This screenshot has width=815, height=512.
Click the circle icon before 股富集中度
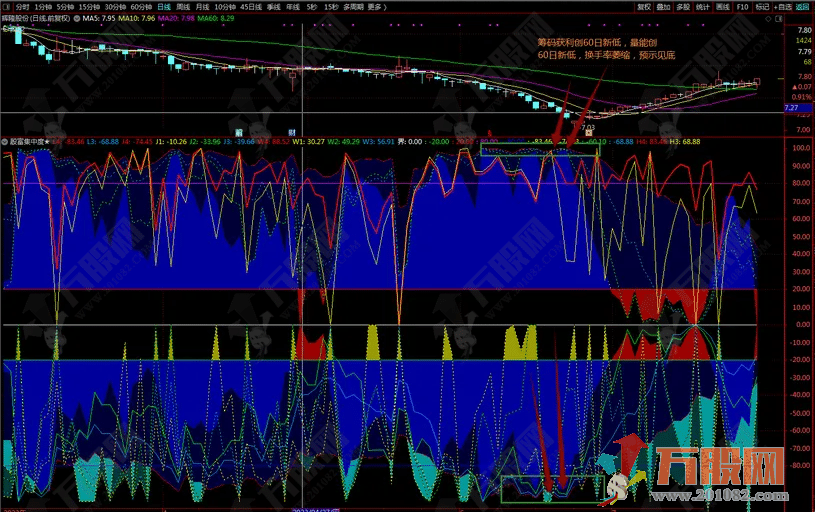tap(5, 141)
